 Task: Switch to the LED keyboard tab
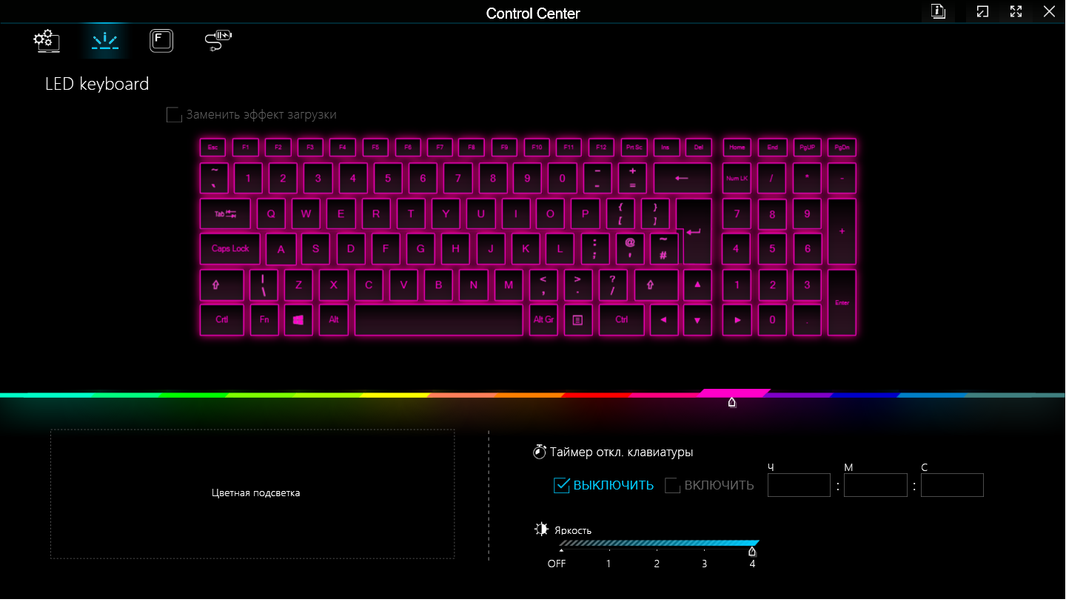105,41
